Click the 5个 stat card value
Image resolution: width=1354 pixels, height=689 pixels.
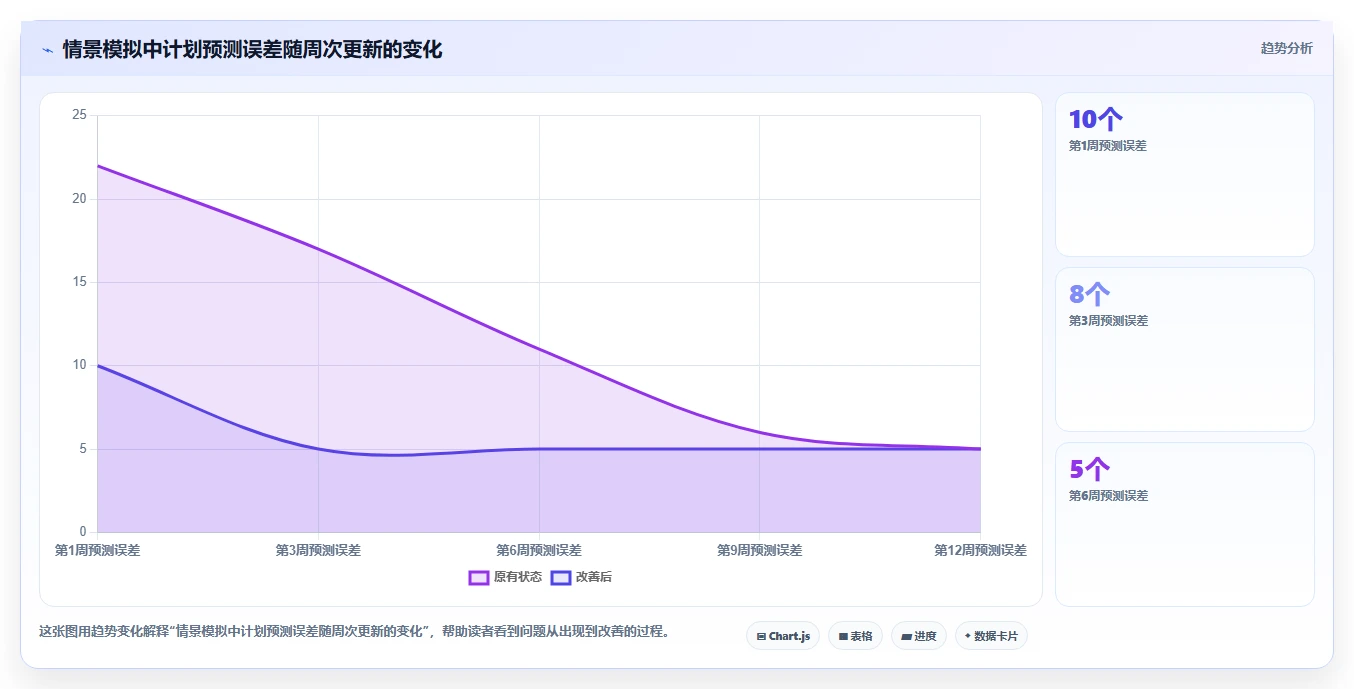tap(1089, 469)
